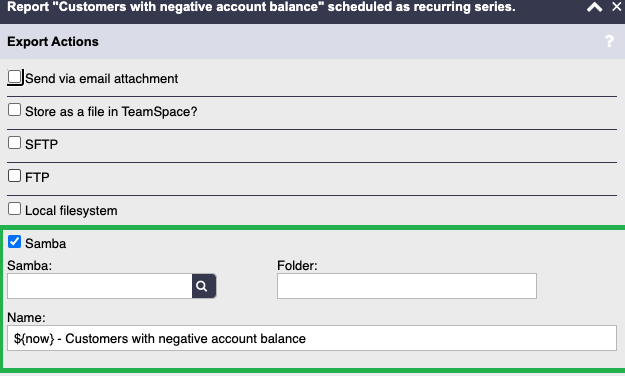625x390 pixels.
Task: Click the Samba search magnifier icon
Action: pos(204,286)
